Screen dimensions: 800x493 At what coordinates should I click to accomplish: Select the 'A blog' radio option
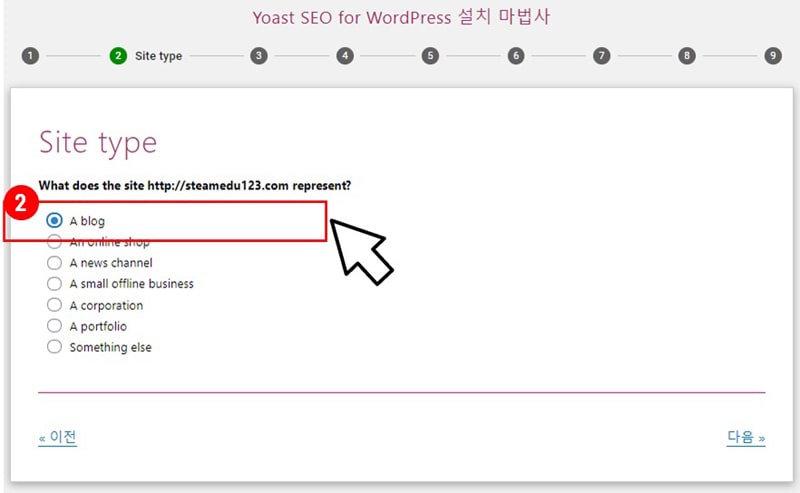click(x=54, y=220)
